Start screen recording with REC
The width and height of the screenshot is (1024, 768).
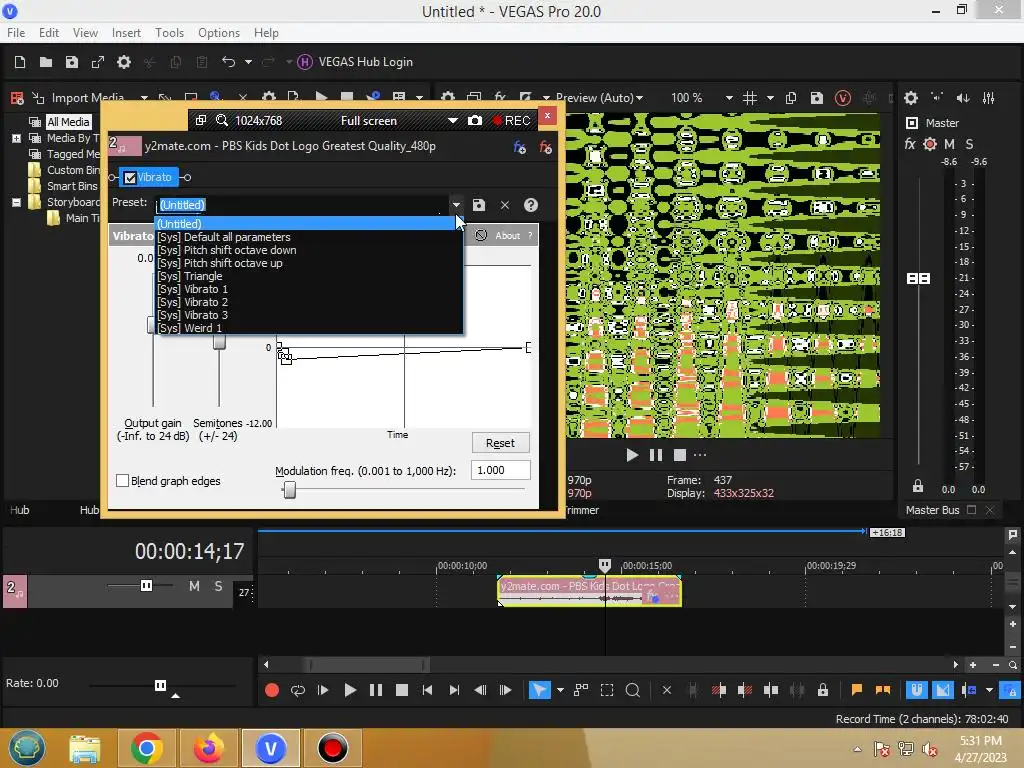[512, 121]
